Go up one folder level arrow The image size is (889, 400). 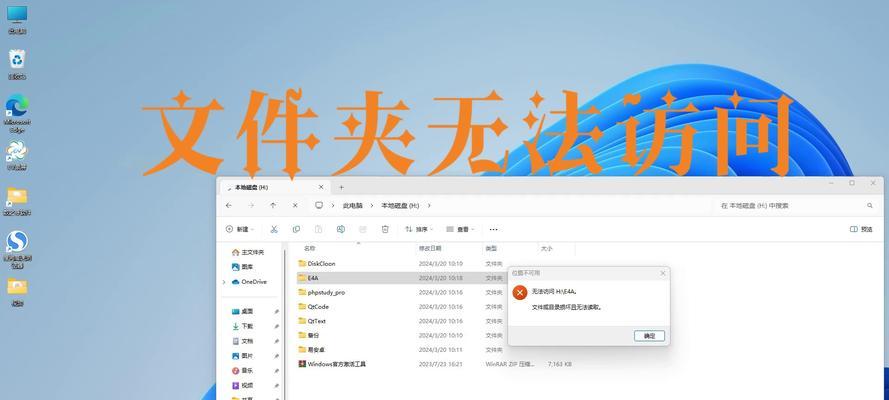coord(273,206)
